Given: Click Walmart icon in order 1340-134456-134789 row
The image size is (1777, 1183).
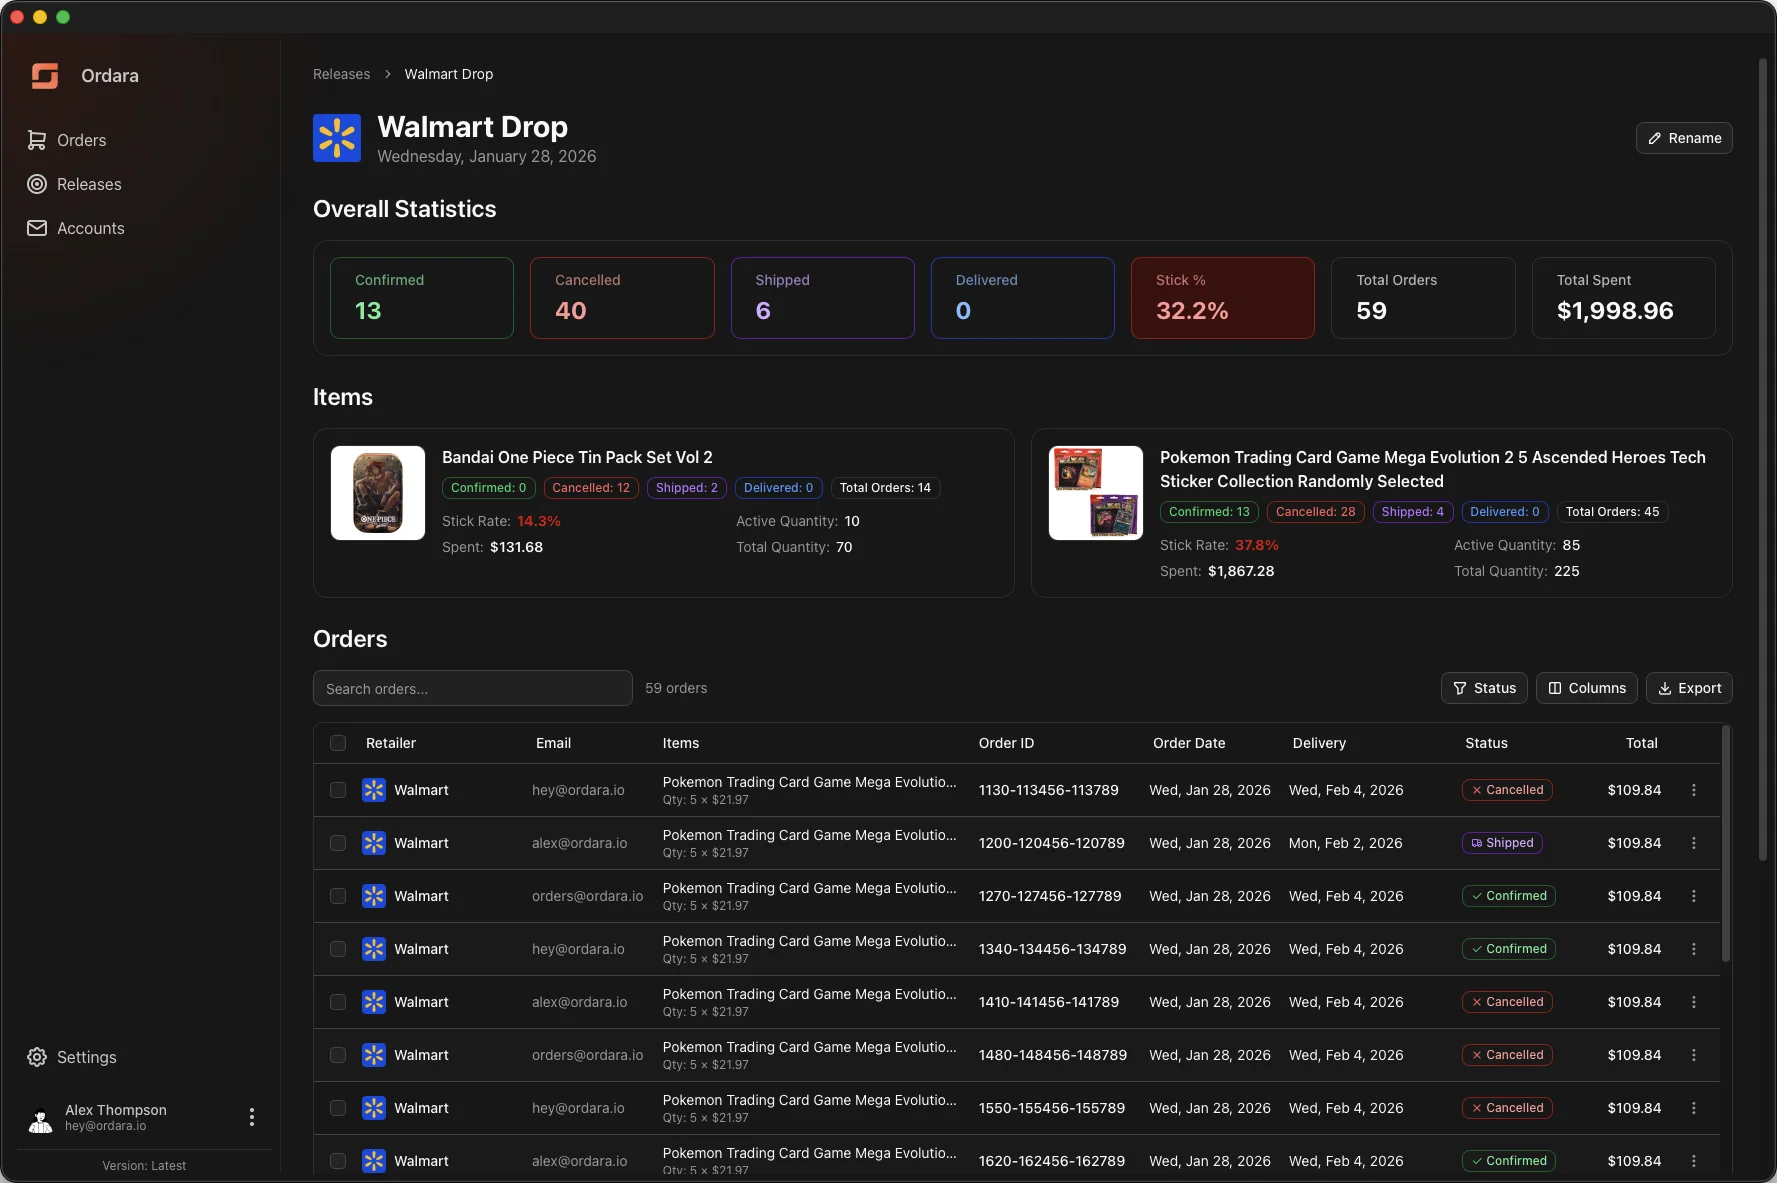Looking at the screenshot, I should [x=374, y=949].
